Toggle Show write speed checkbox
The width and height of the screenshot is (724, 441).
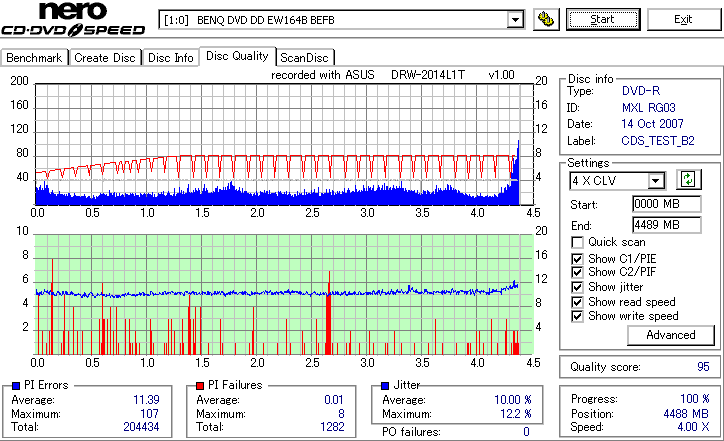click(577, 316)
